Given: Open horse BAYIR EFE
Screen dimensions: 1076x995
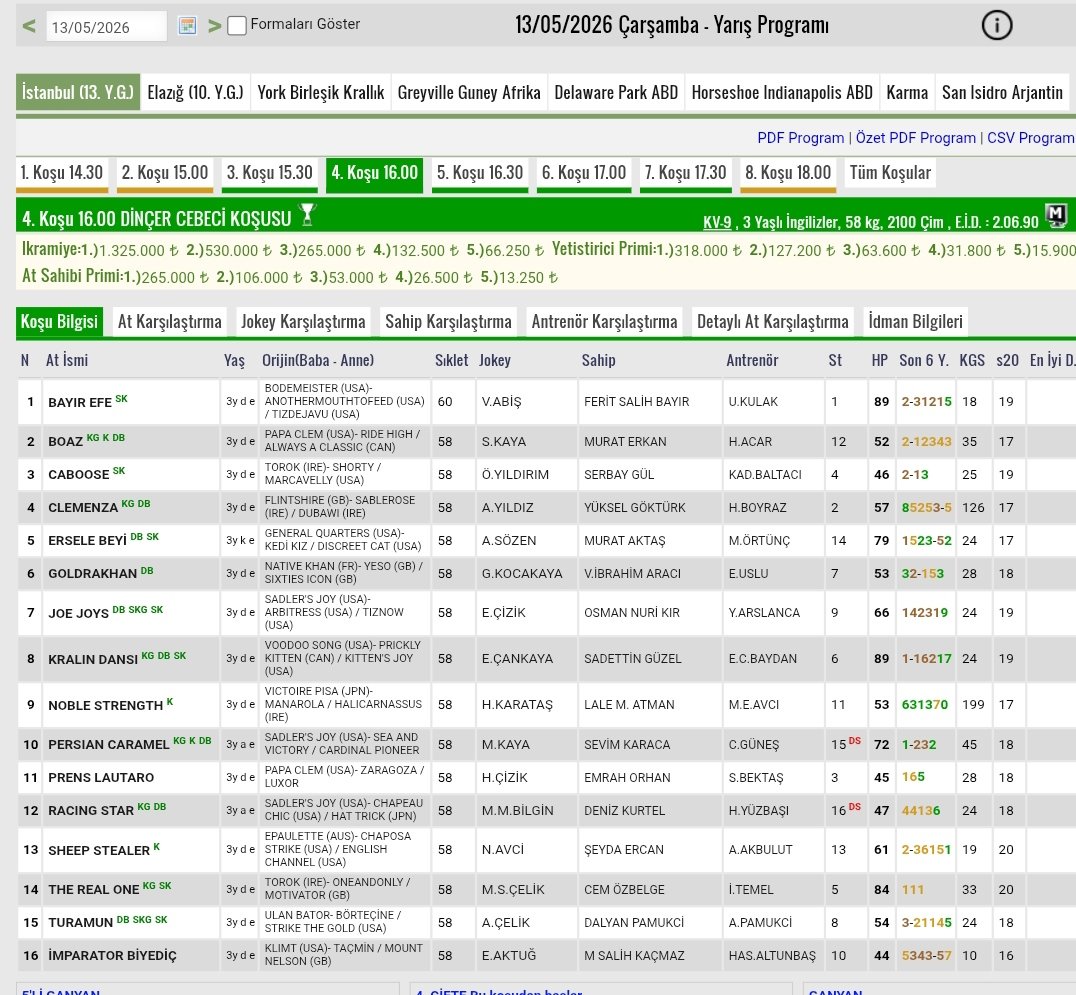Looking at the screenshot, I should [80, 403].
